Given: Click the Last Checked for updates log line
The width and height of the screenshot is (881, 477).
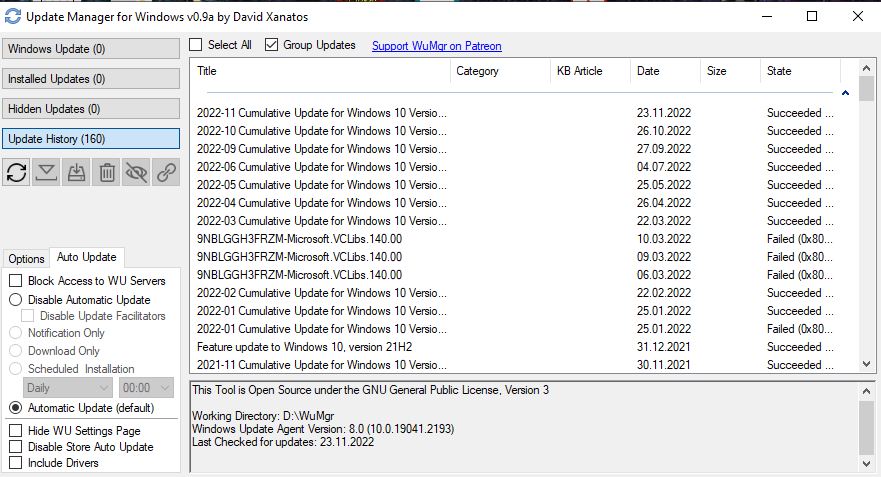Looking at the screenshot, I should pyautogui.click(x=283, y=442).
